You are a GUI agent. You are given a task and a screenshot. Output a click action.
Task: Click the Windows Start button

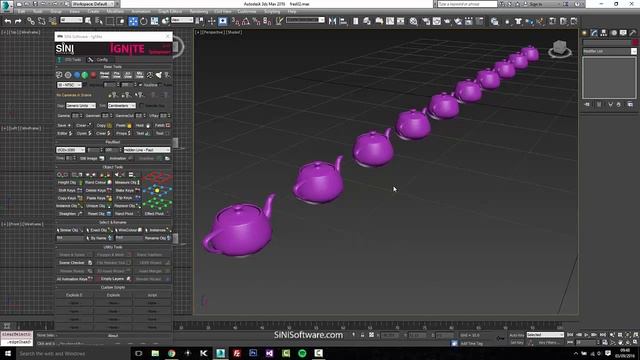pyautogui.click(x=7, y=353)
